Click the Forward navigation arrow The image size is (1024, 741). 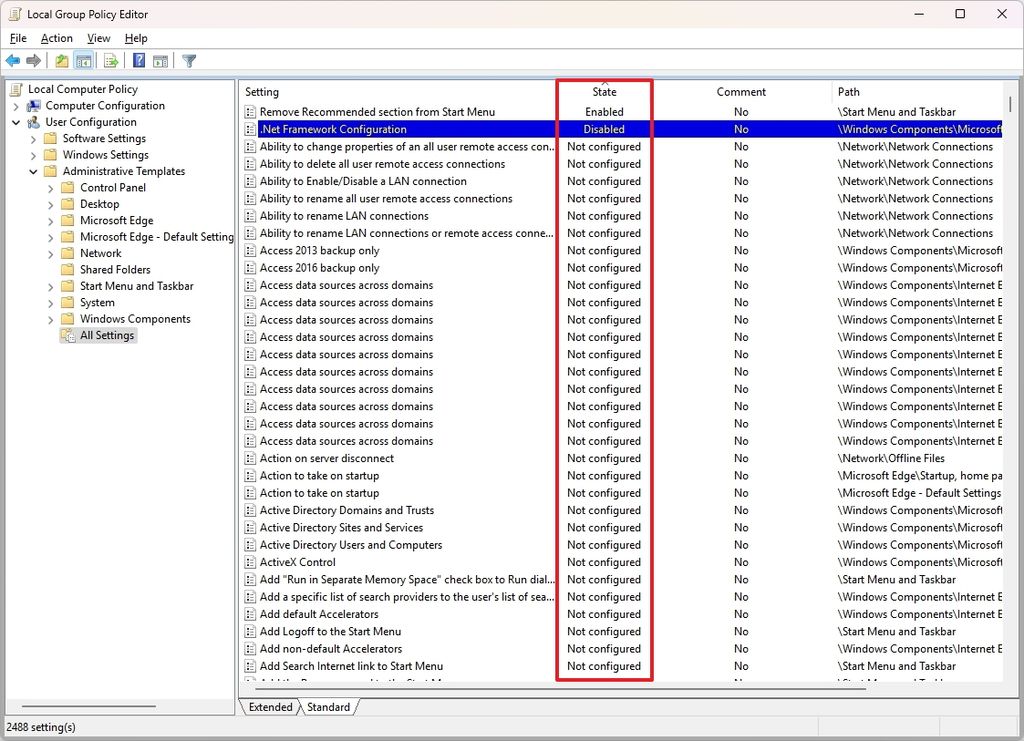[33, 60]
